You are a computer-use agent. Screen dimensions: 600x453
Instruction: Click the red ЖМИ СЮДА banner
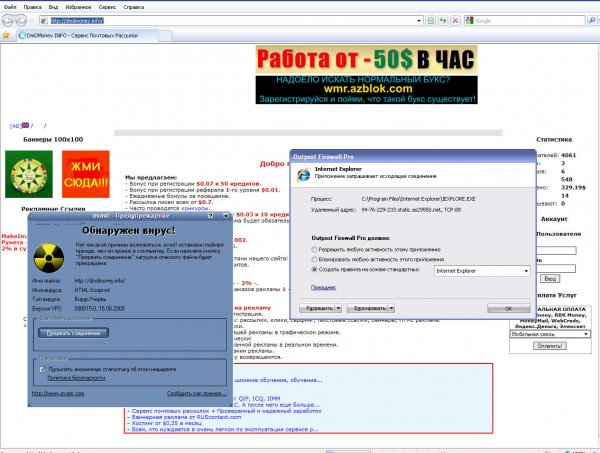click(86, 174)
